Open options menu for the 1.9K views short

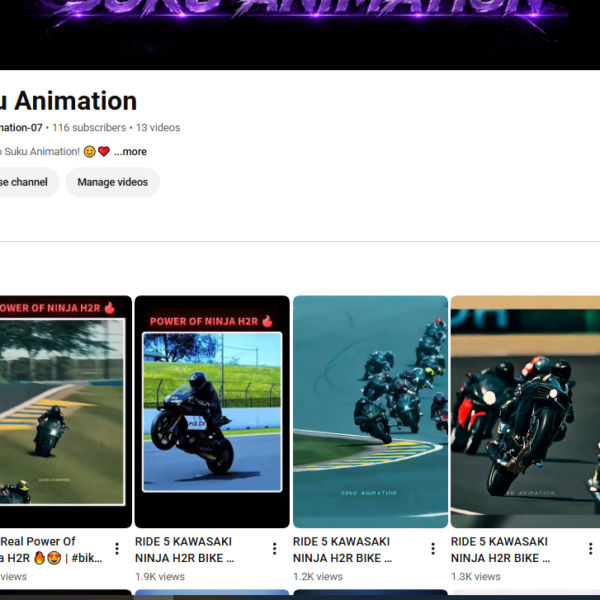pos(274,549)
